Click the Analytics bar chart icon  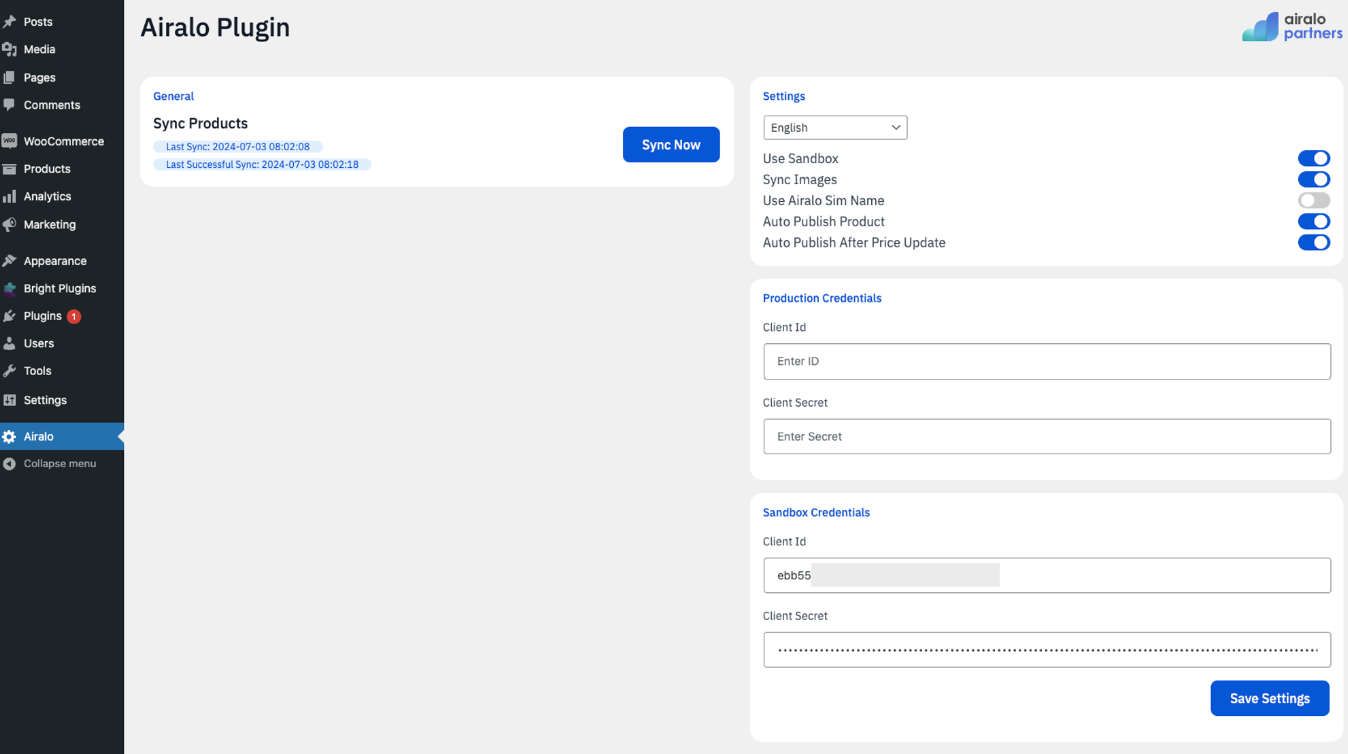[x=9, y=197]
